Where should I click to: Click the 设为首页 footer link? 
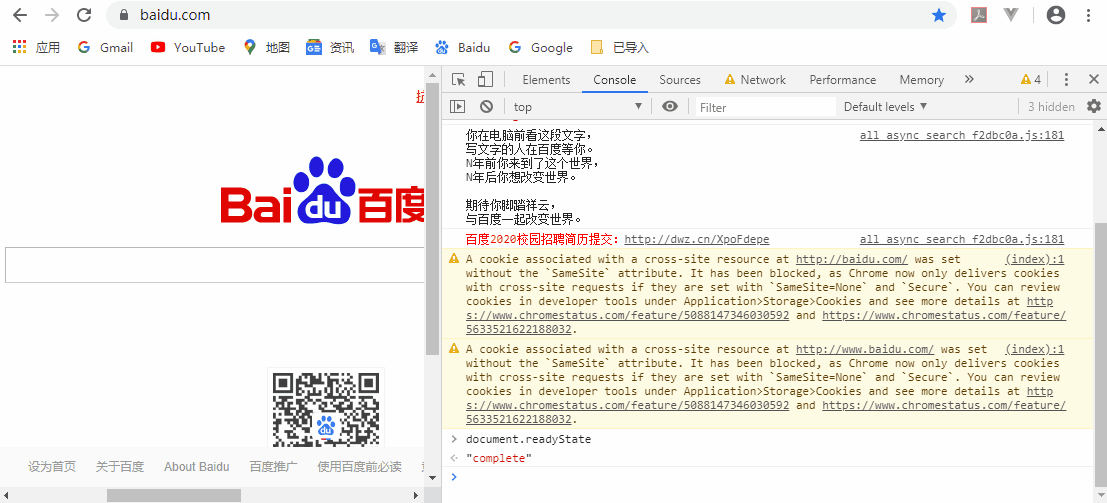point(52,466)
